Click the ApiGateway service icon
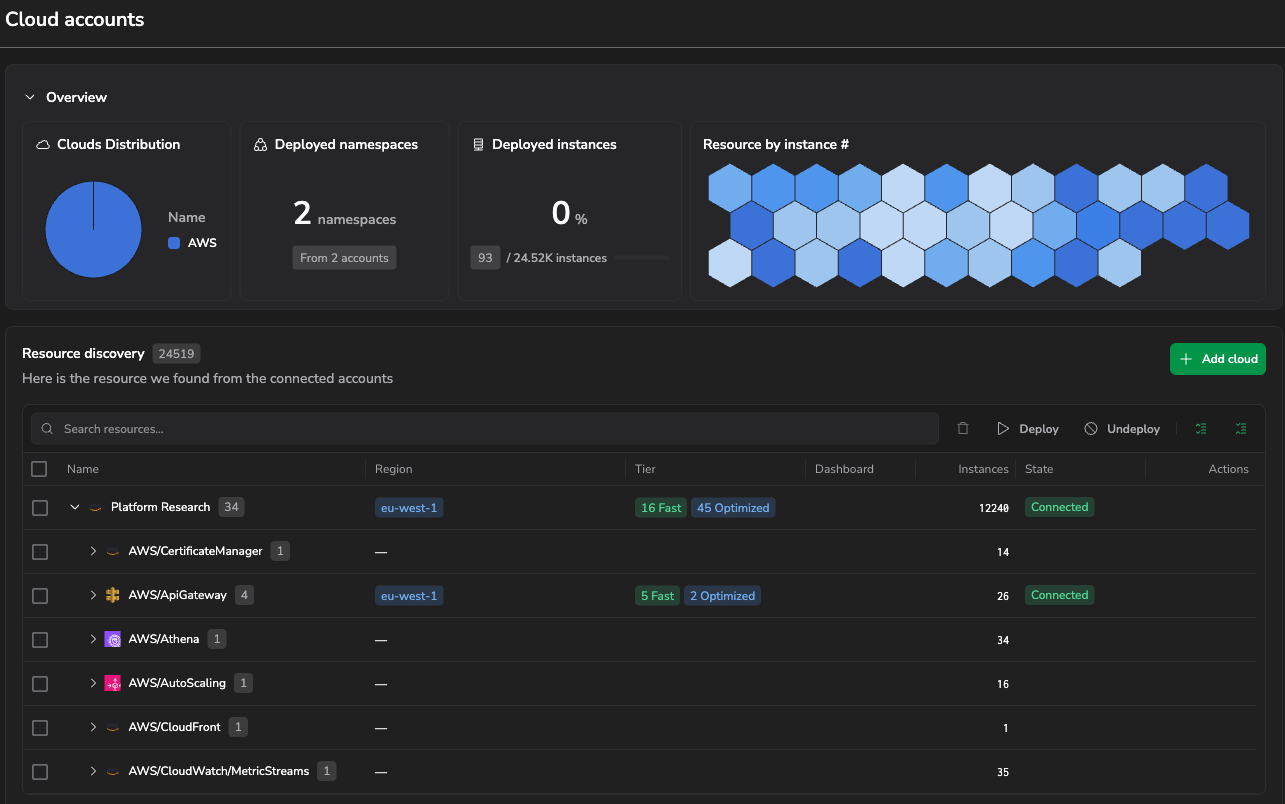 pyautogui.click(x=113, y=595)
